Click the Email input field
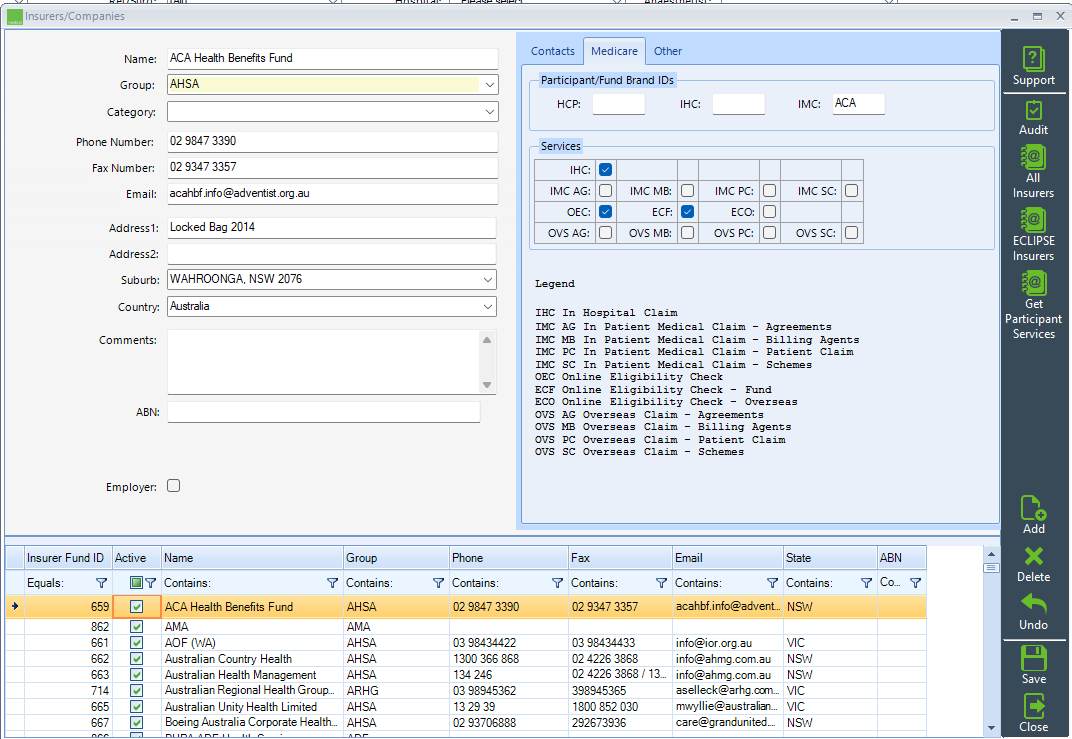1072x739 pixels. point(332,193)
